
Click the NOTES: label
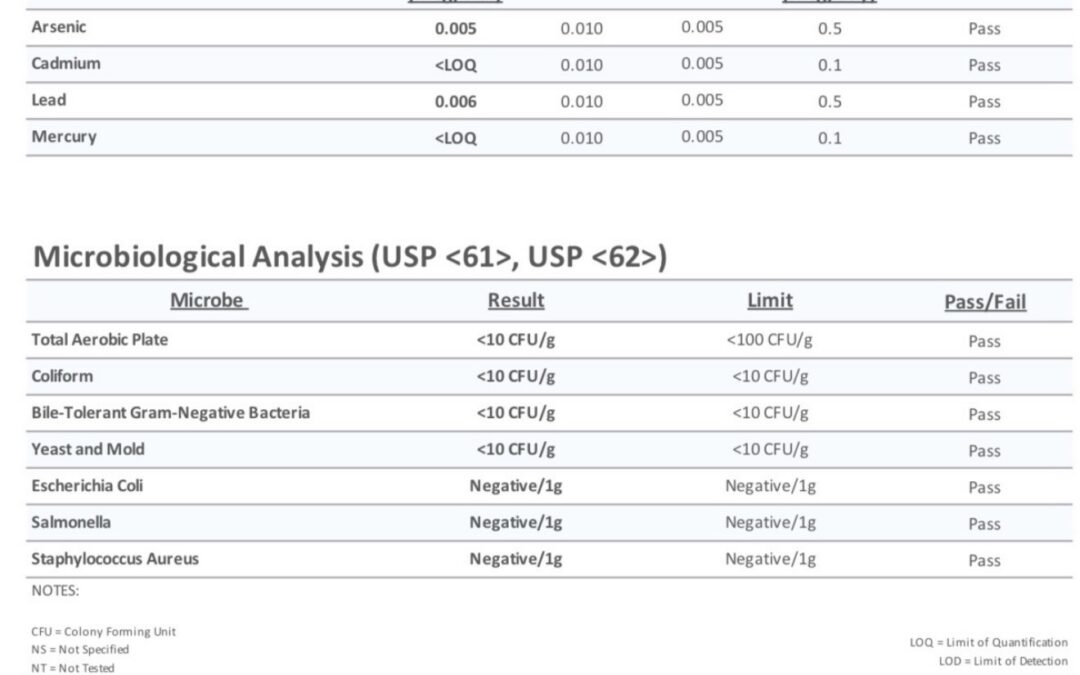click(55, 591)
